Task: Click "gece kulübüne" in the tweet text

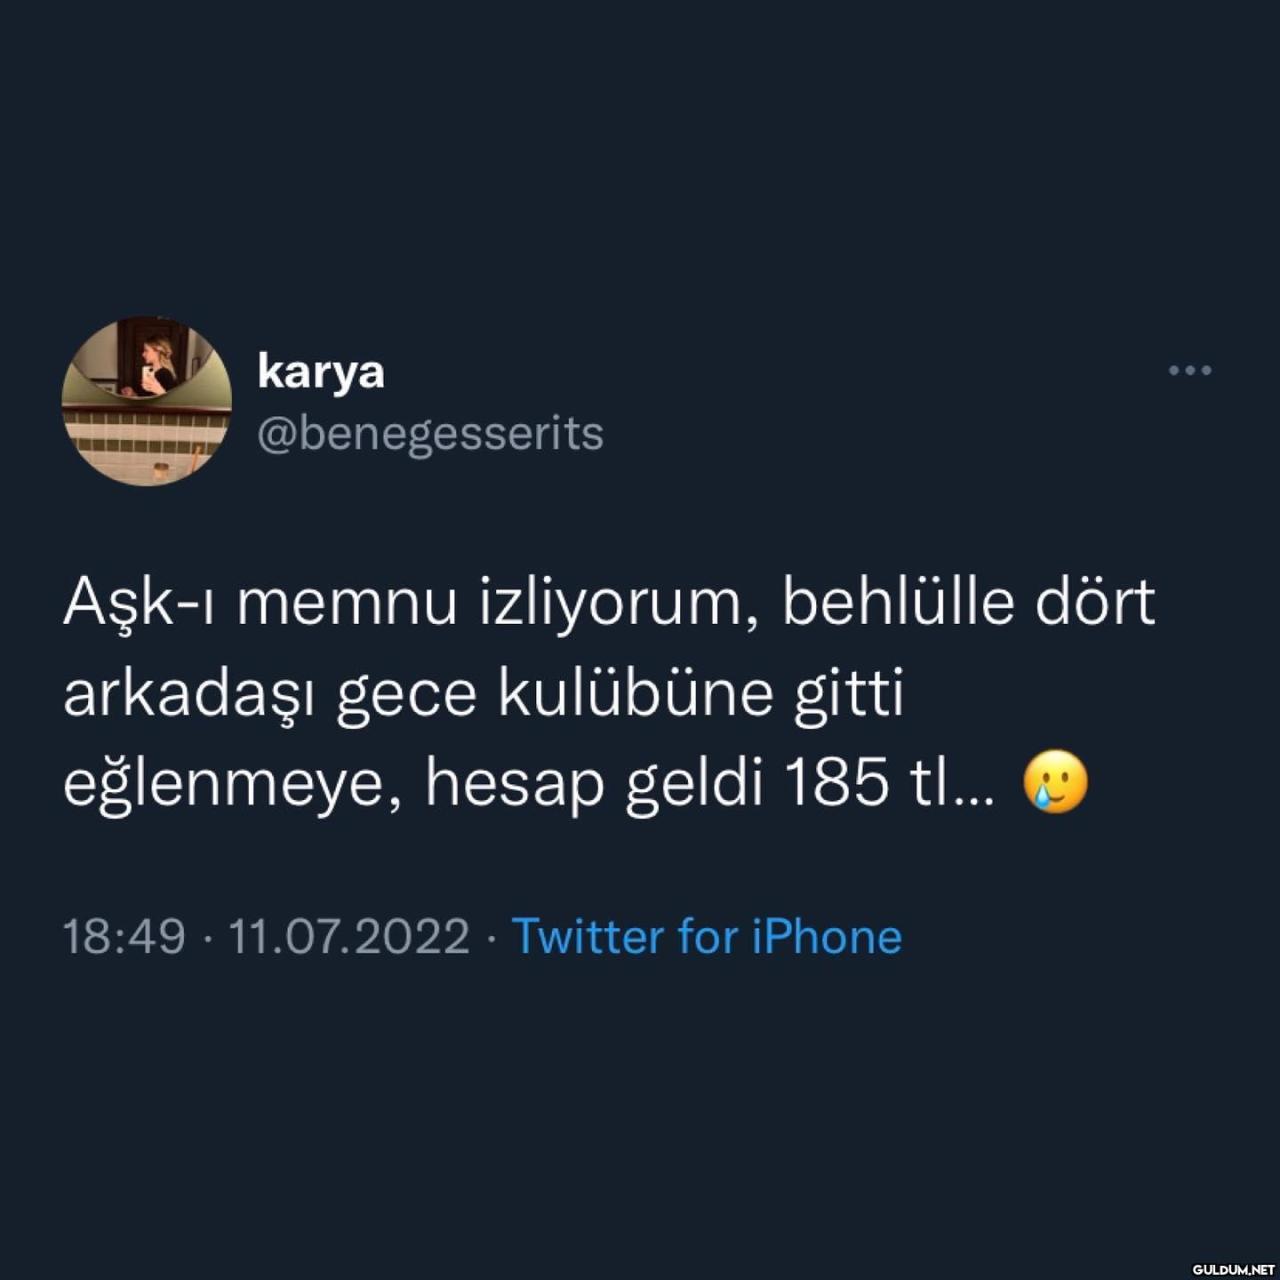Action: tap(555, 697)
